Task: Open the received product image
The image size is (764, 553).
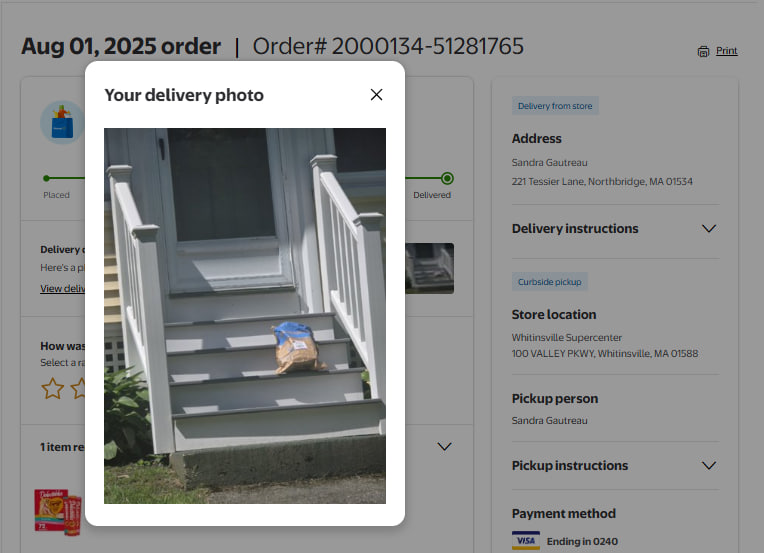Action: coord(58,512)
